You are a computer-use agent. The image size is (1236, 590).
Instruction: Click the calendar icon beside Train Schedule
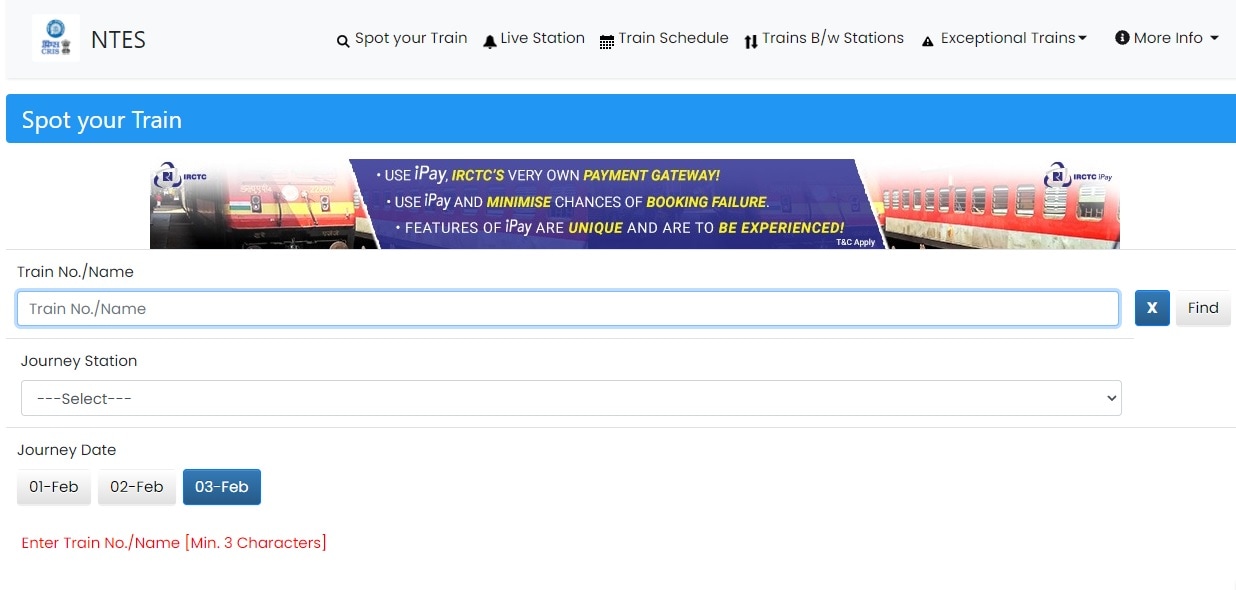pos(606,41)
